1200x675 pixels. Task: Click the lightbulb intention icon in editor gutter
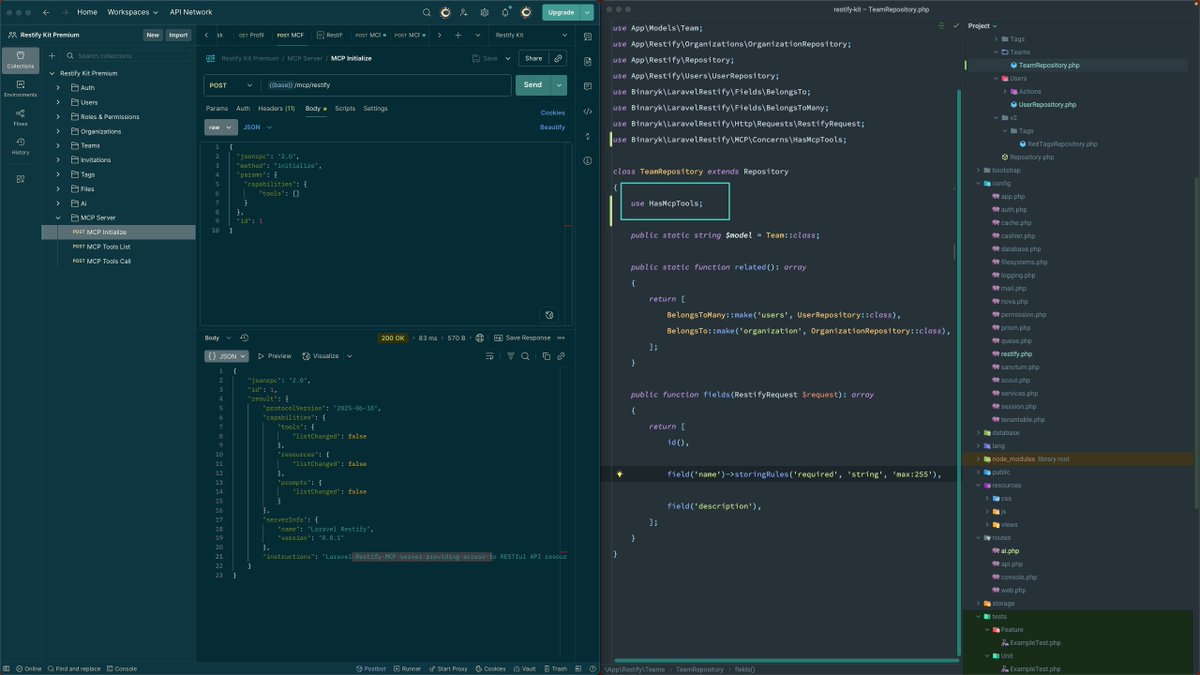[620, 474]
